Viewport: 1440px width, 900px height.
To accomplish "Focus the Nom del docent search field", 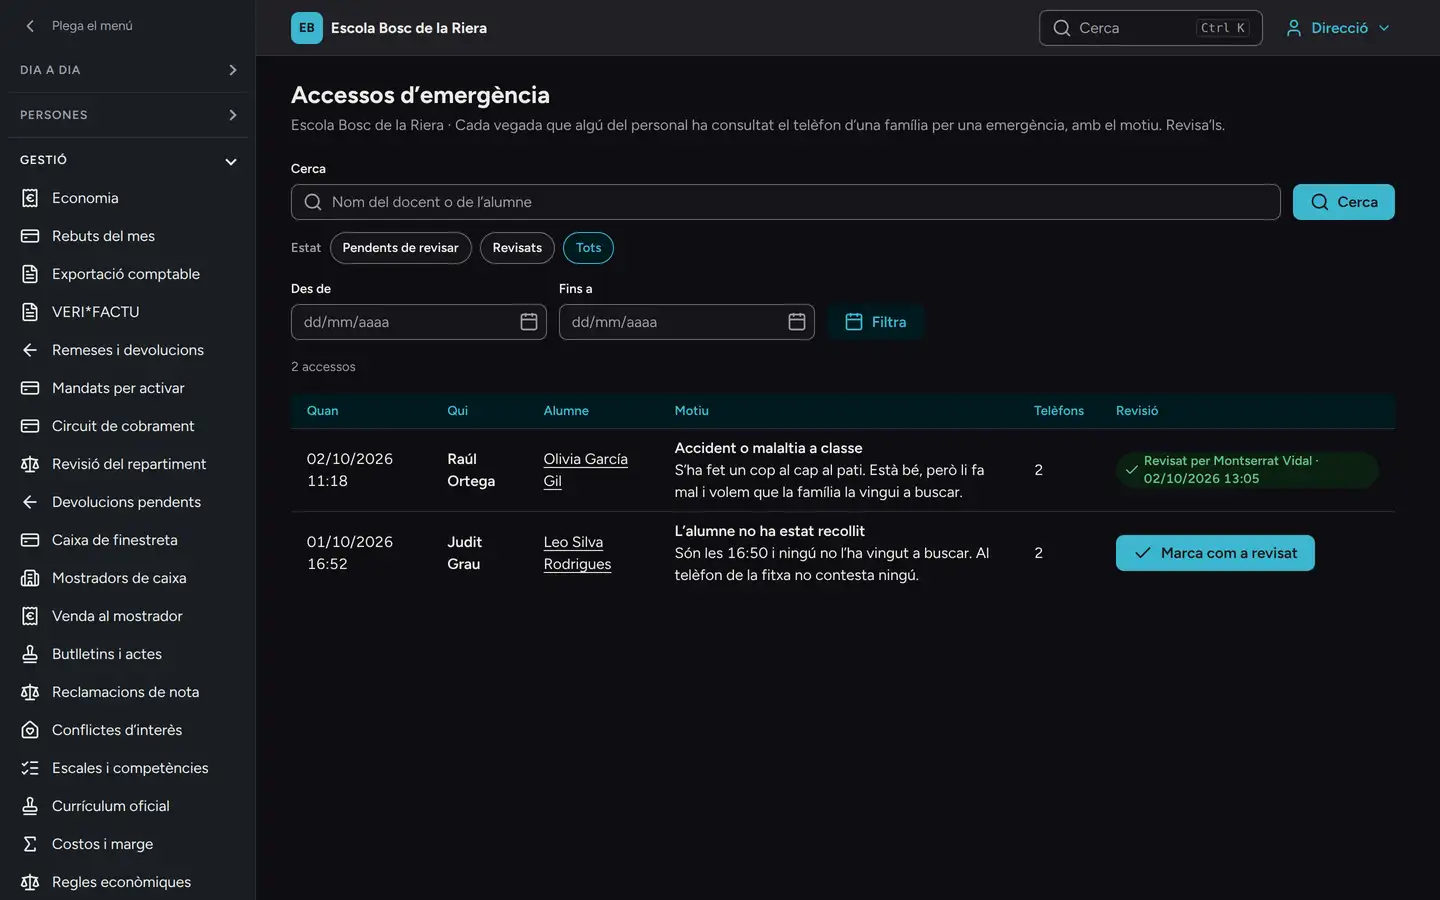I will (786, 202).
